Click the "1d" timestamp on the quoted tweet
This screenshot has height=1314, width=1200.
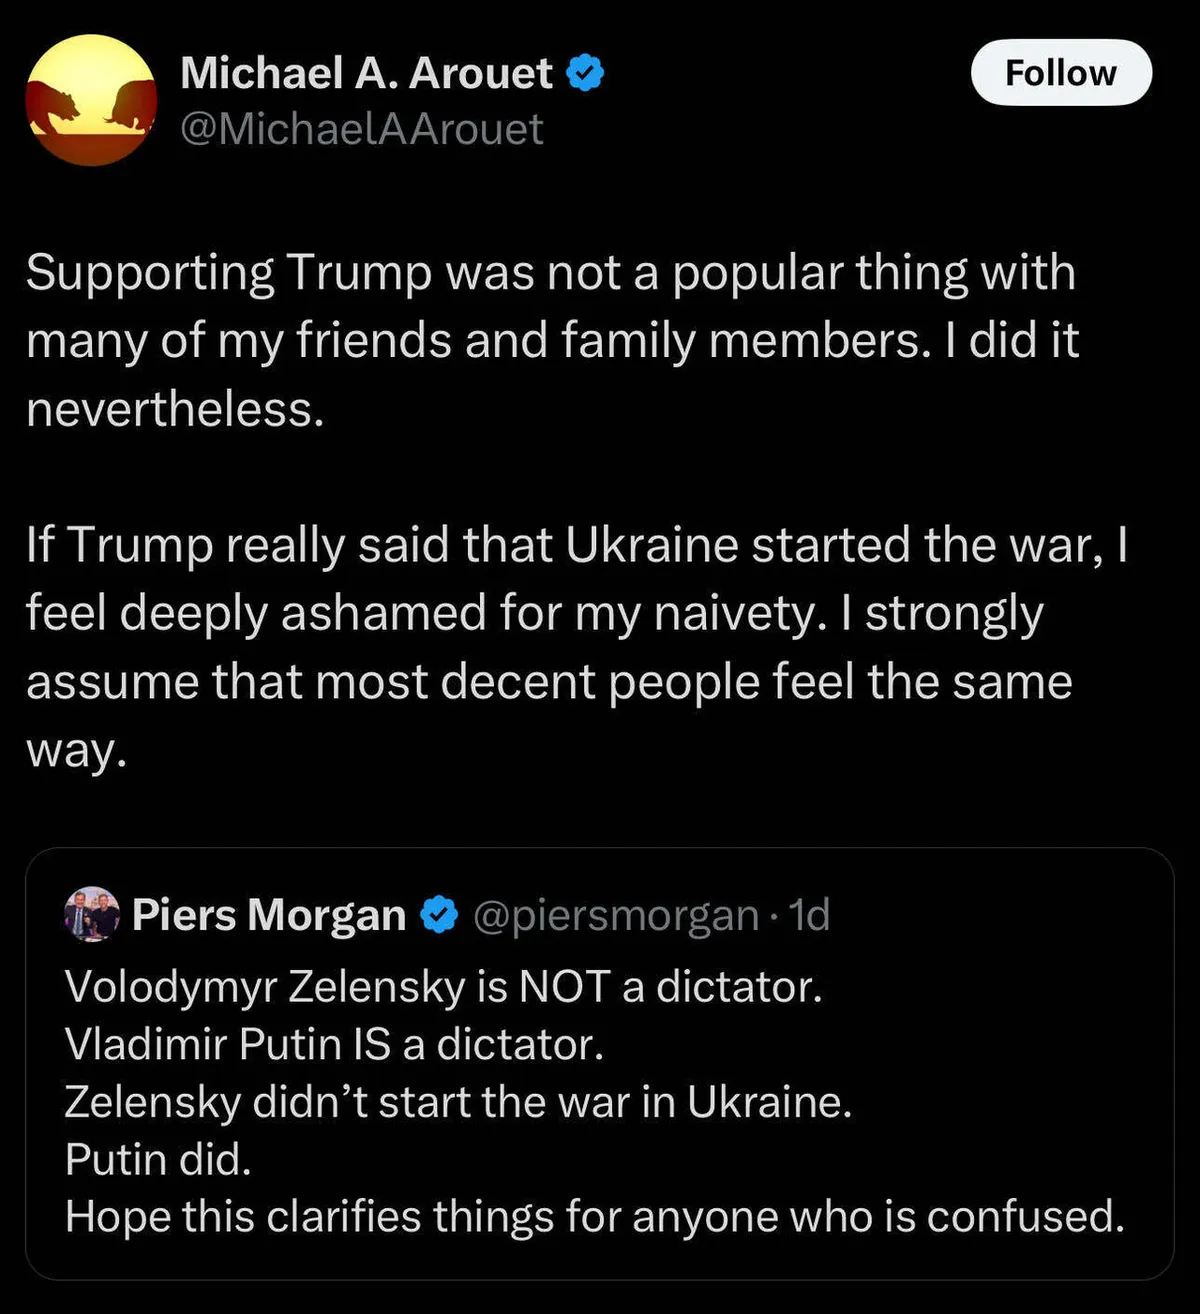810,916
